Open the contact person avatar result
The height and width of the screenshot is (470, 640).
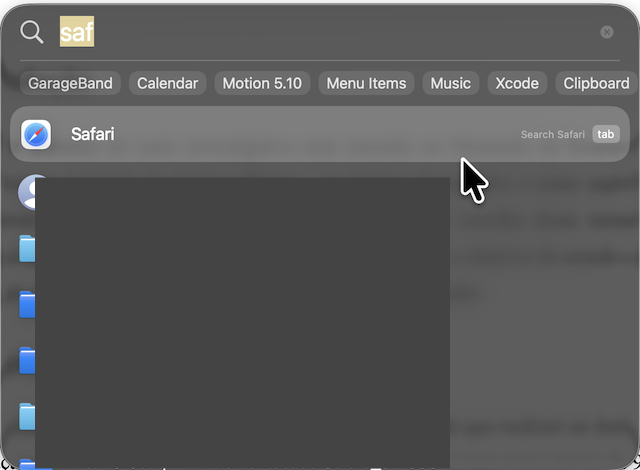click(27, 192)
